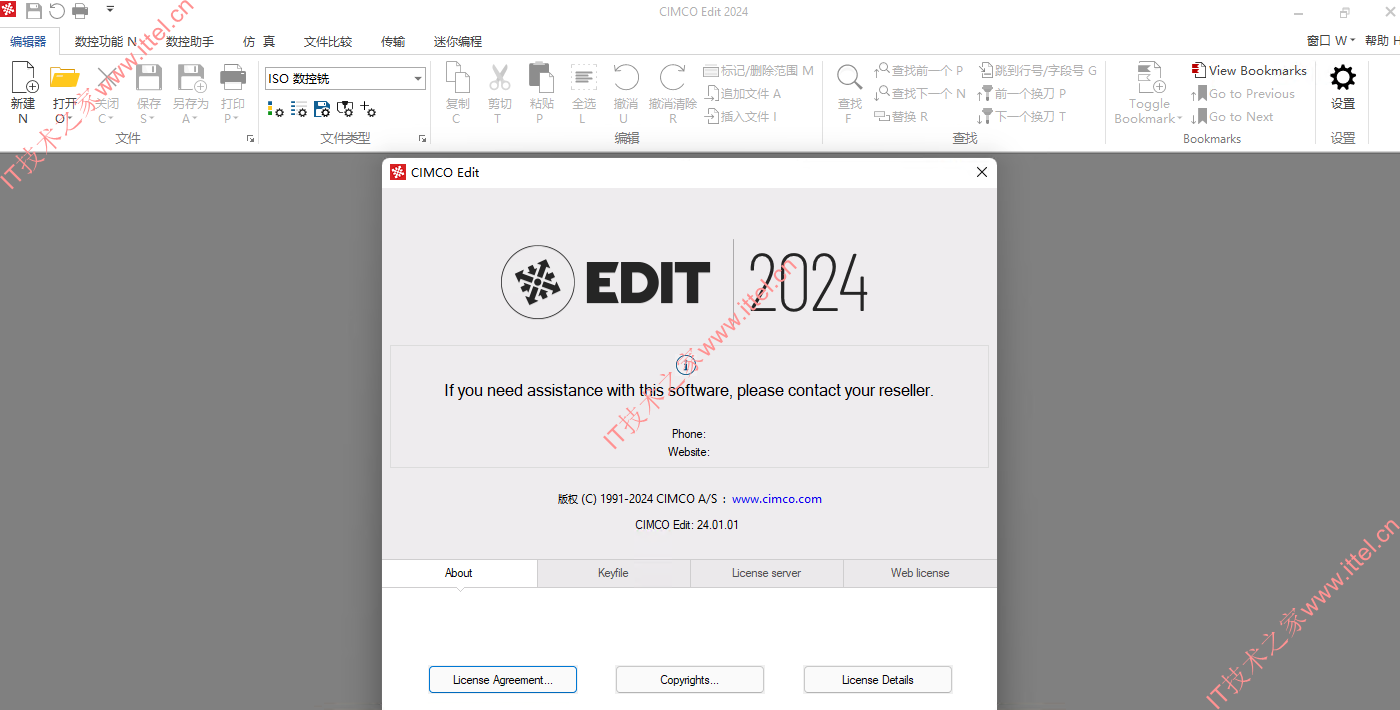Click 查找下一个 N in the ribbon
This screenshot has width=1400, height=710.
(x=920, y=94)
